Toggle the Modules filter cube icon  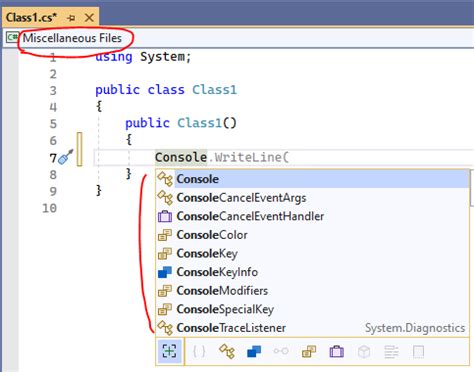(364, 352)
